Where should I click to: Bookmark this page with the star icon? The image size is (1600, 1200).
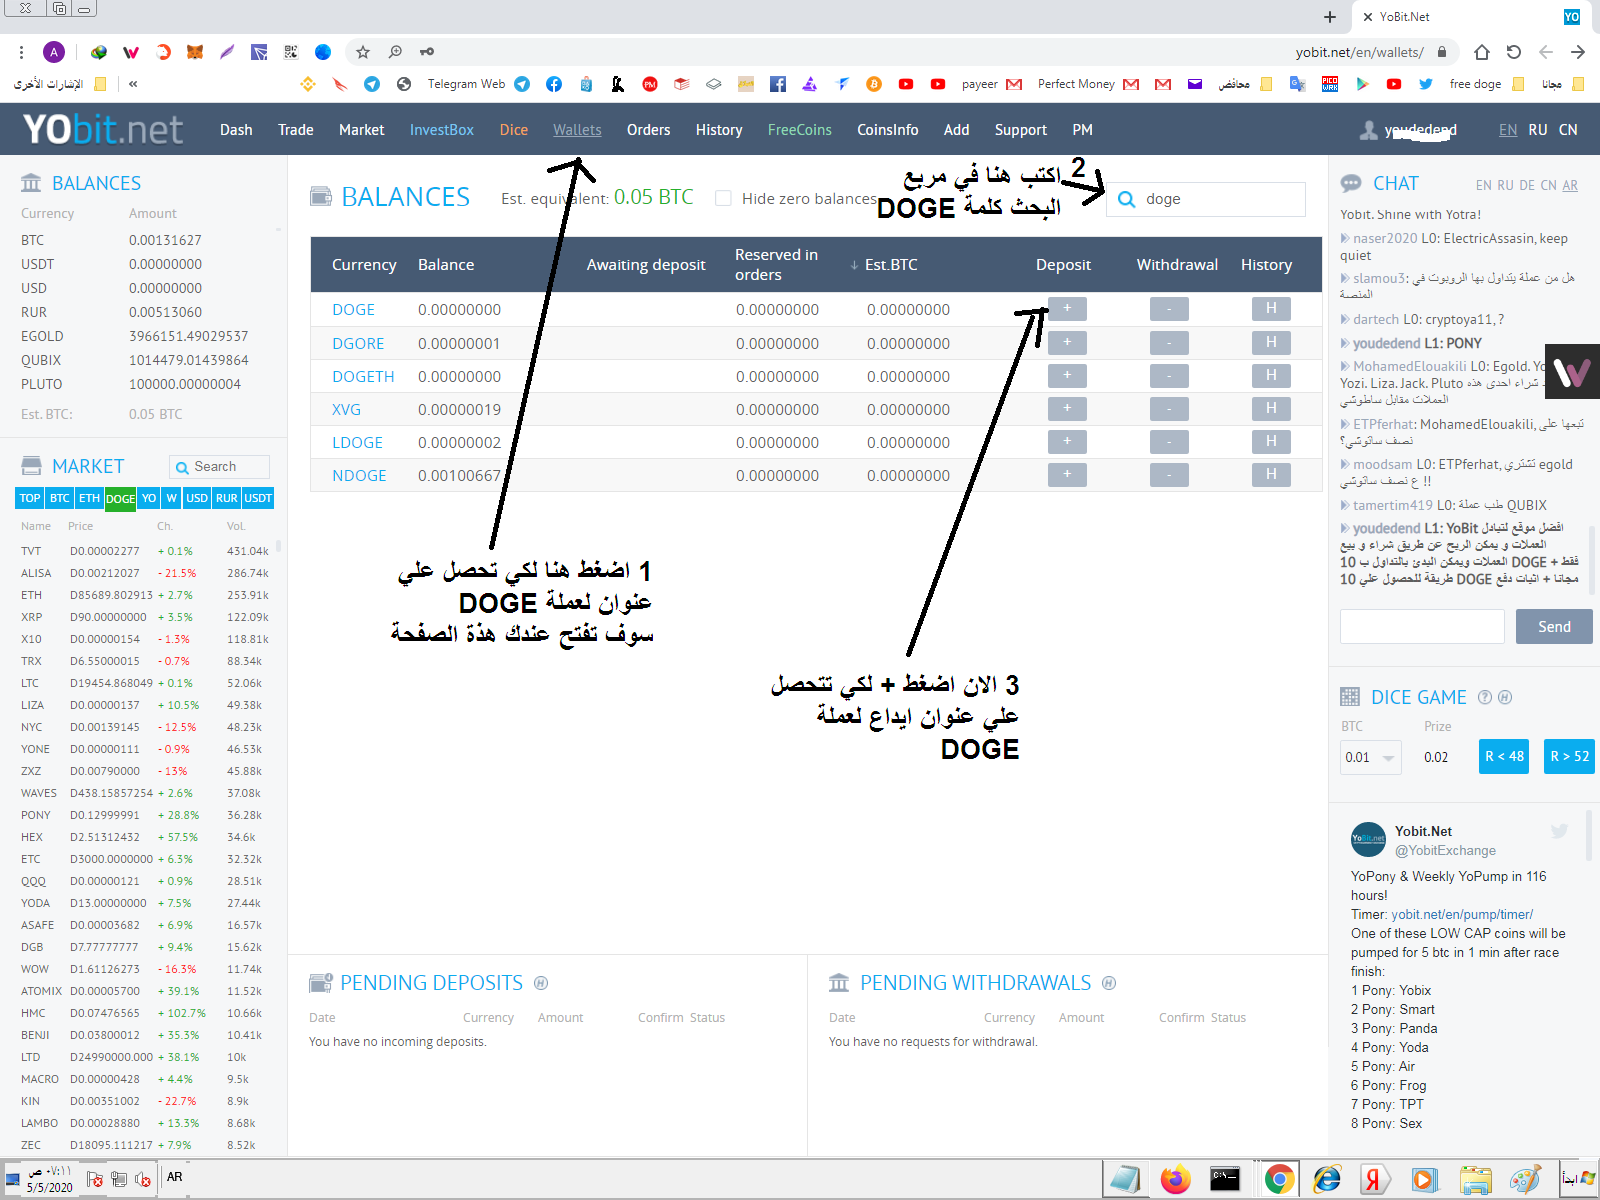click(x=363, y=52)
